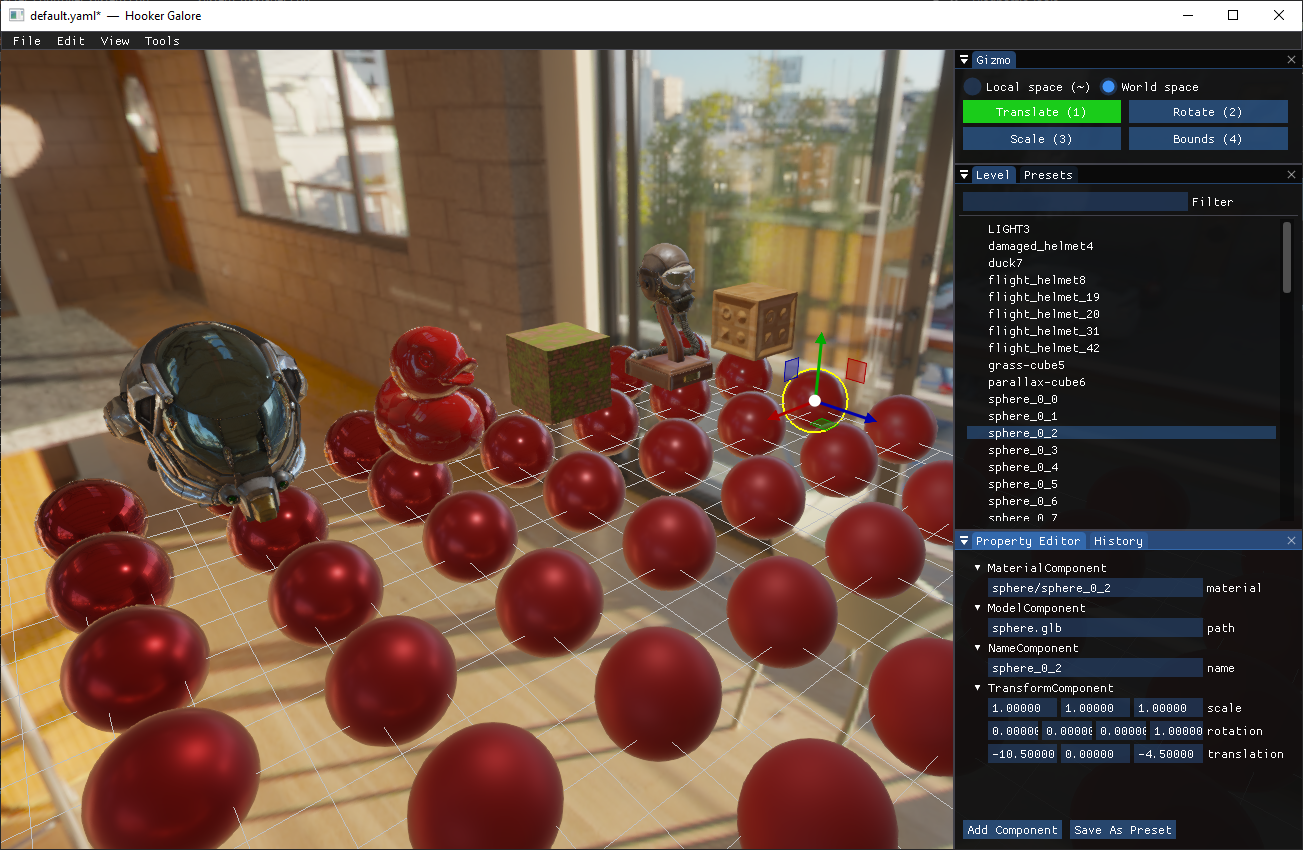The image size is (1303, 850).
Task: Click the name field sphere_0_2
Action: click(x=1095, y=668)
